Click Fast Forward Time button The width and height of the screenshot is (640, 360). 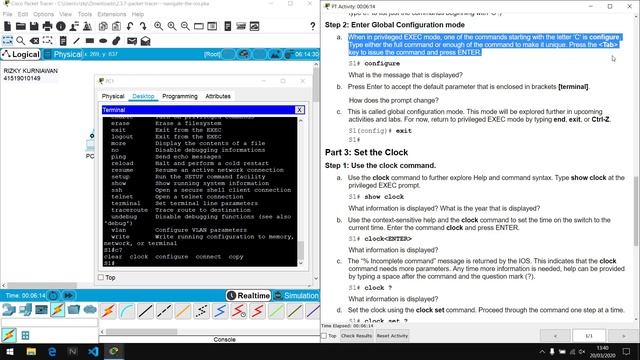[x=68, y=296]
